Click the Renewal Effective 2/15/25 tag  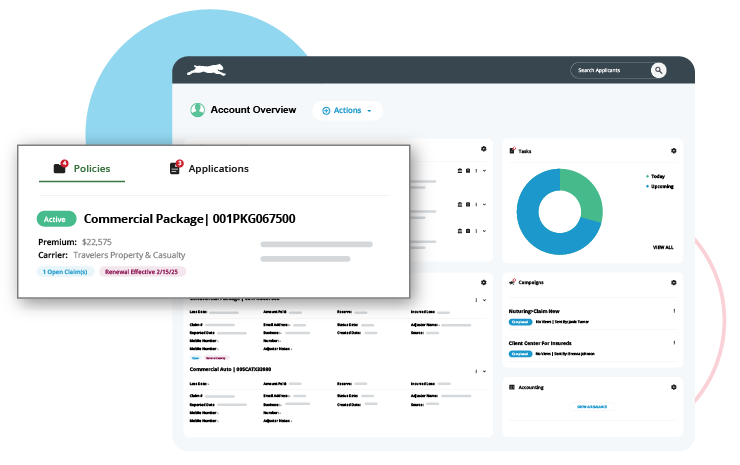pyautogui.click(x=142, y=272)
